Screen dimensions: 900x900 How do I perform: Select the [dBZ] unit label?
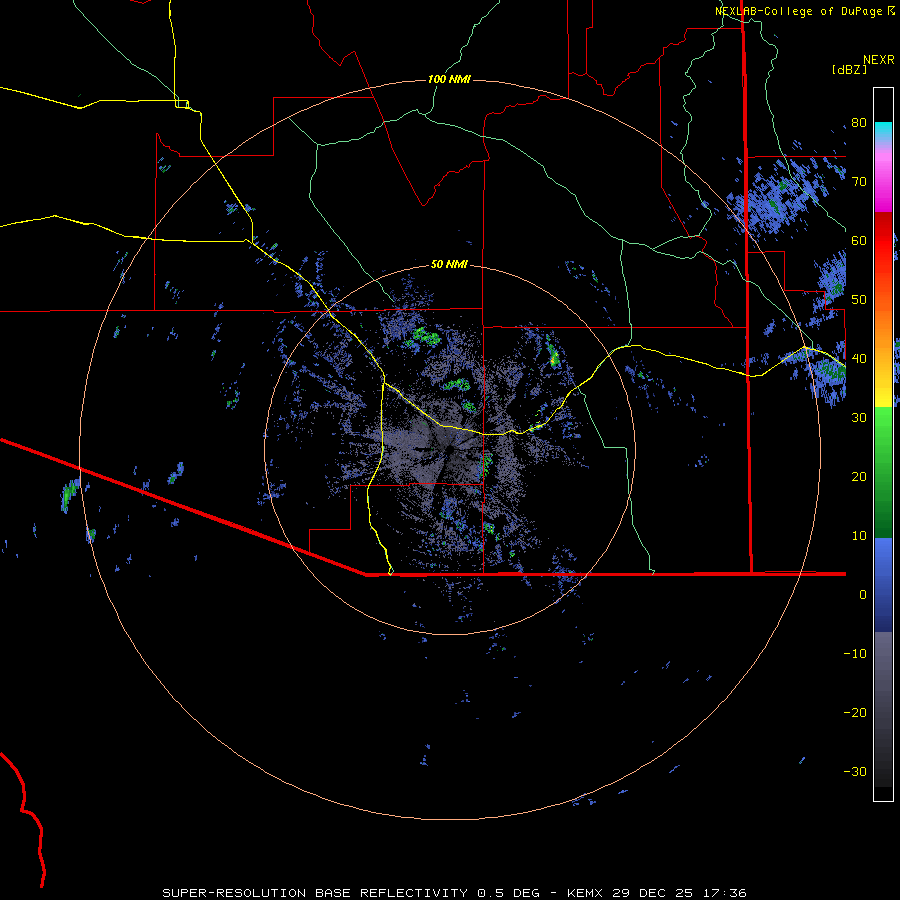coord(849,70)
